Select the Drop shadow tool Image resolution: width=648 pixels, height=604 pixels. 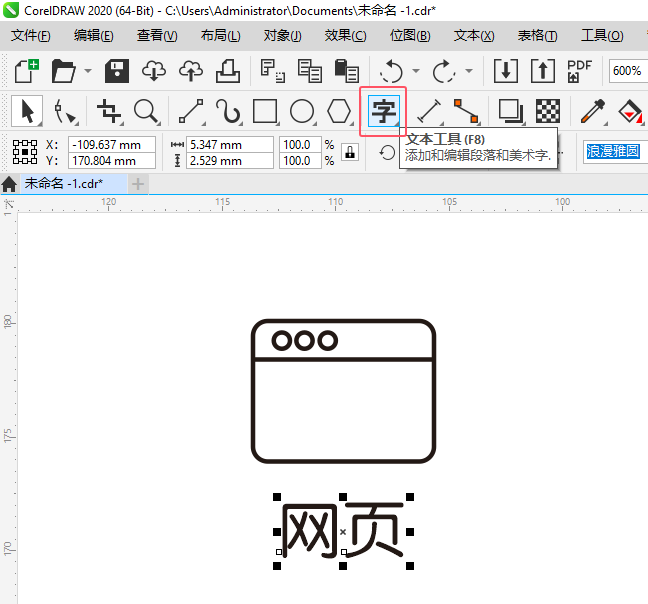(x=511, y=111)
